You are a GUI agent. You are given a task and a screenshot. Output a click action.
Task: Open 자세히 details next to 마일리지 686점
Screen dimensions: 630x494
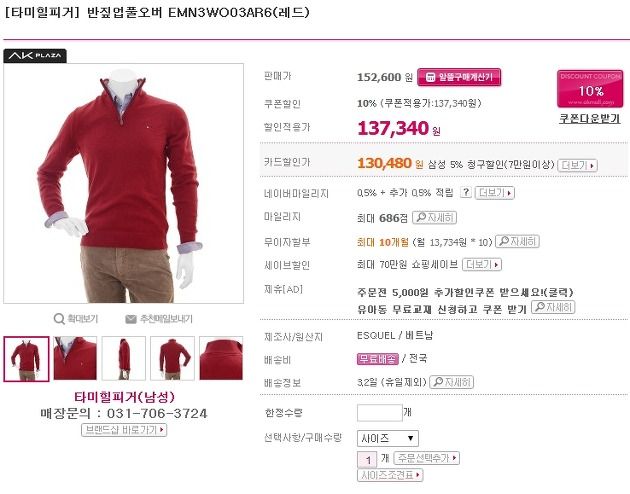click(434, 218)
